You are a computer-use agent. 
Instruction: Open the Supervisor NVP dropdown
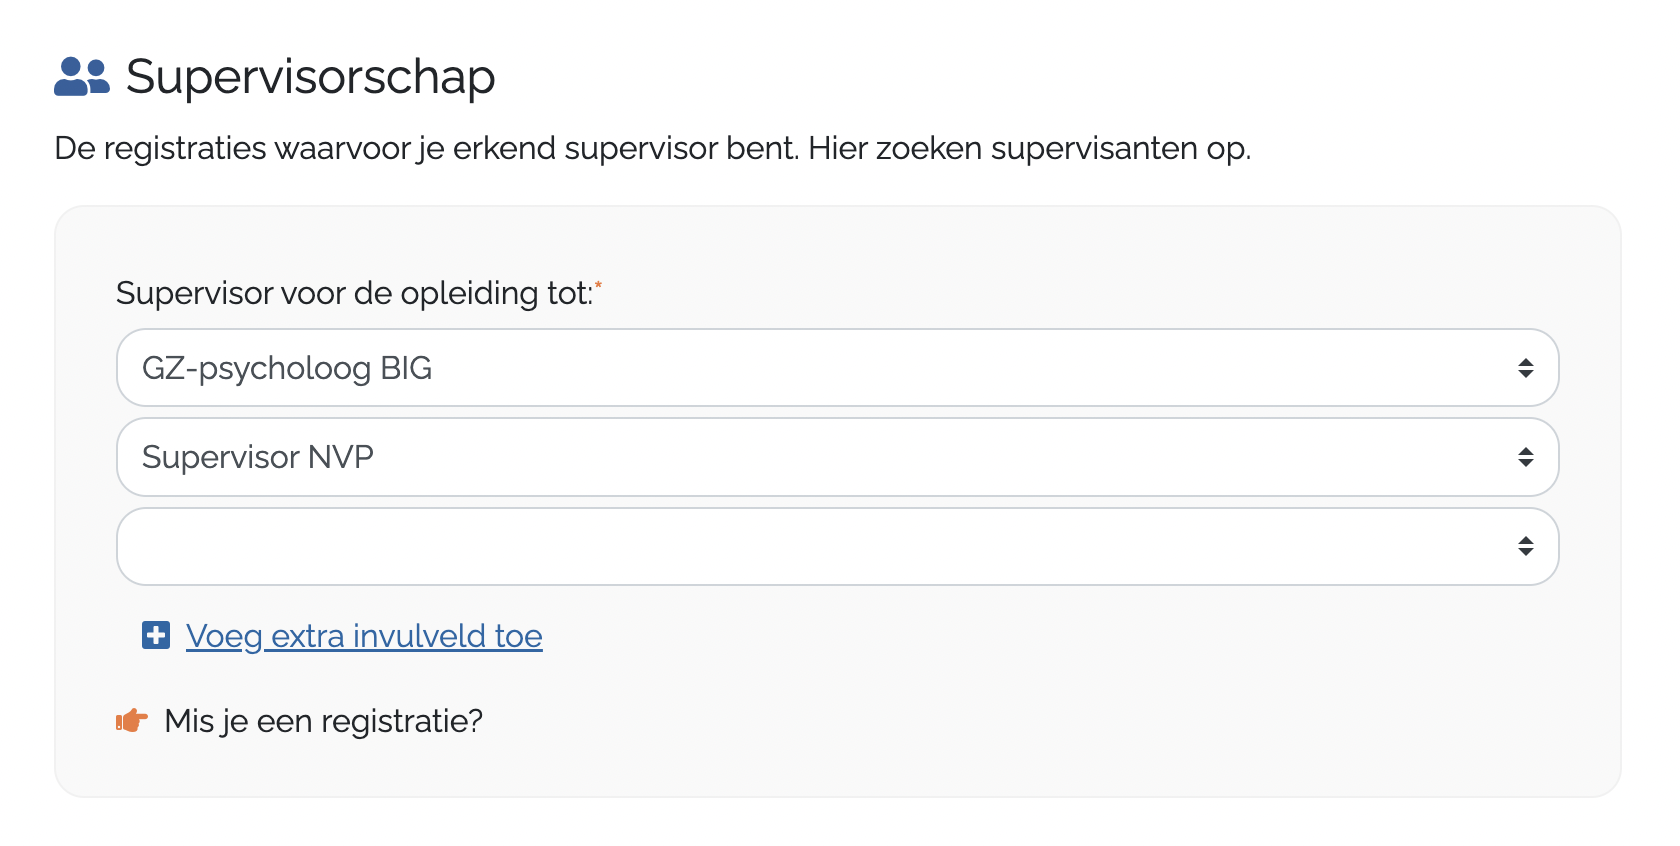tap(836, 457)
